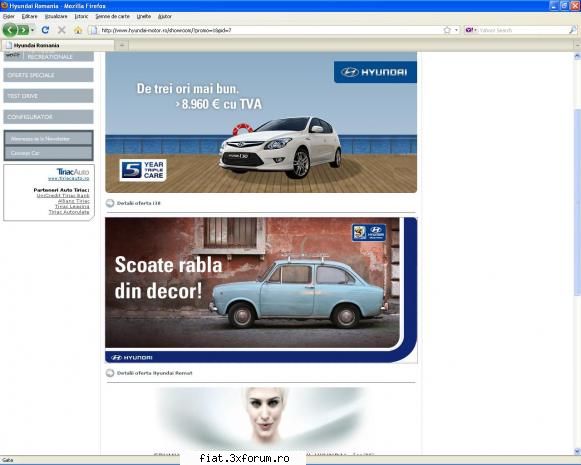581x465 pixels.
Task: Open the Vizualizare menu
Action: coord(56,16)
